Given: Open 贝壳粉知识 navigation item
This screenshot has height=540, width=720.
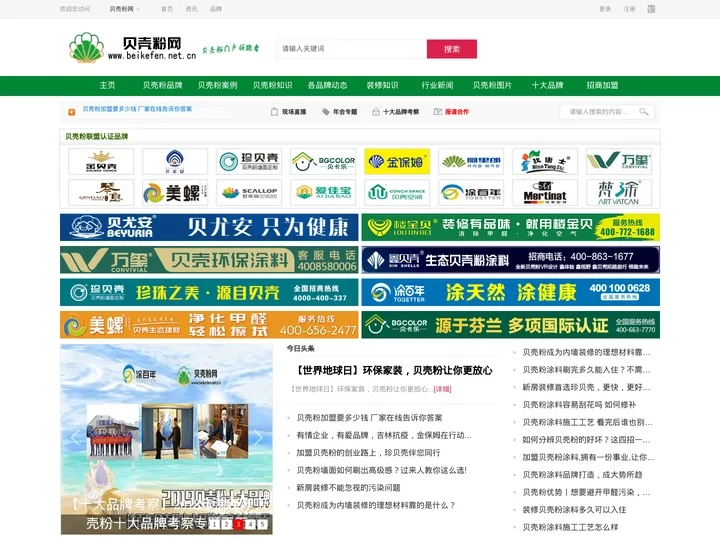Looking at the screenshot, I should pyautogui.click(x=272, y=85).
